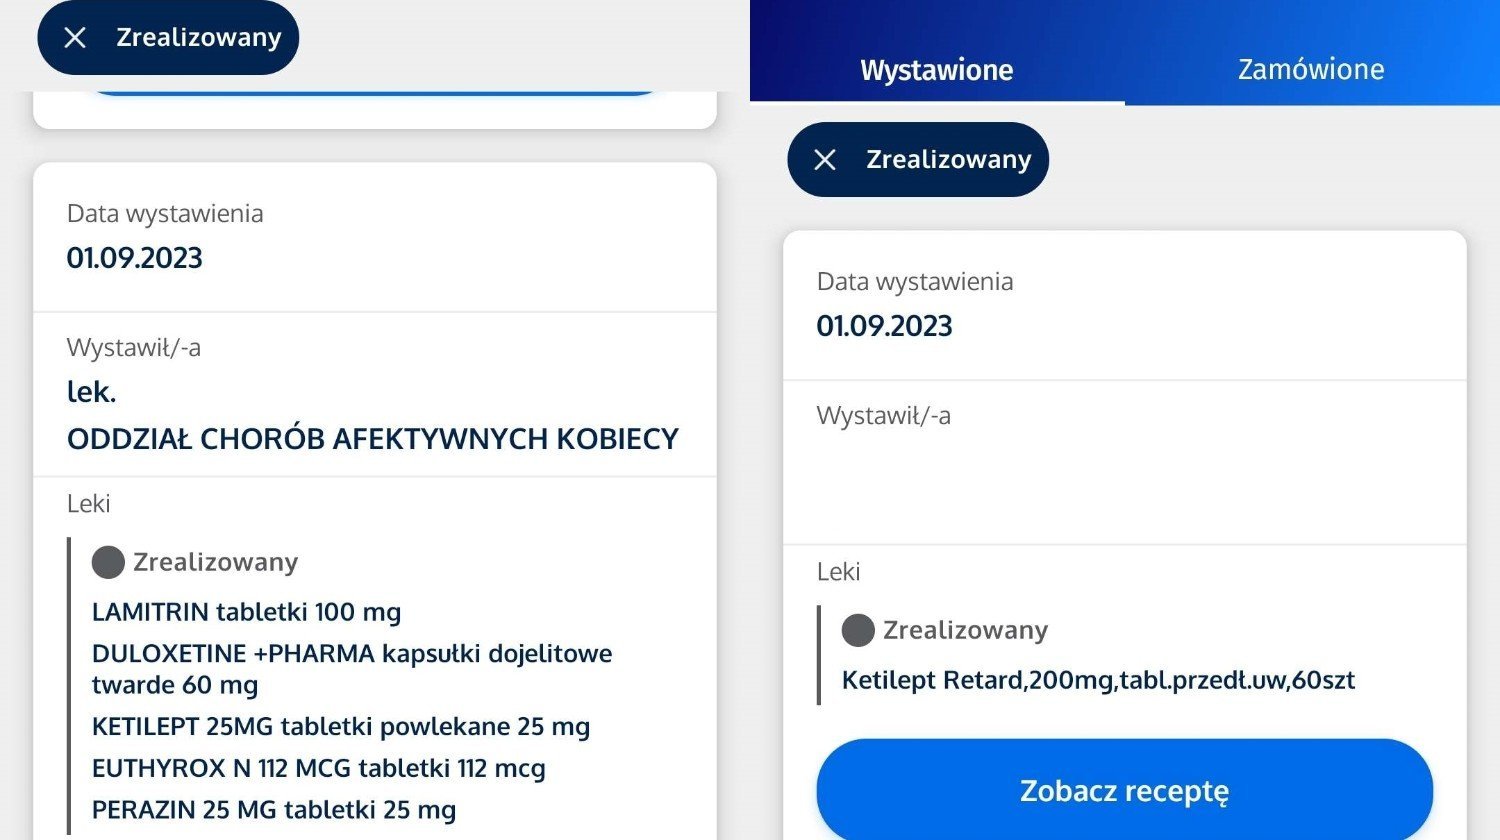This screenshot has height=840, width=1500.
Task: Select Ketilept Retard 200mg medication entry
Action: (1098, 680)
